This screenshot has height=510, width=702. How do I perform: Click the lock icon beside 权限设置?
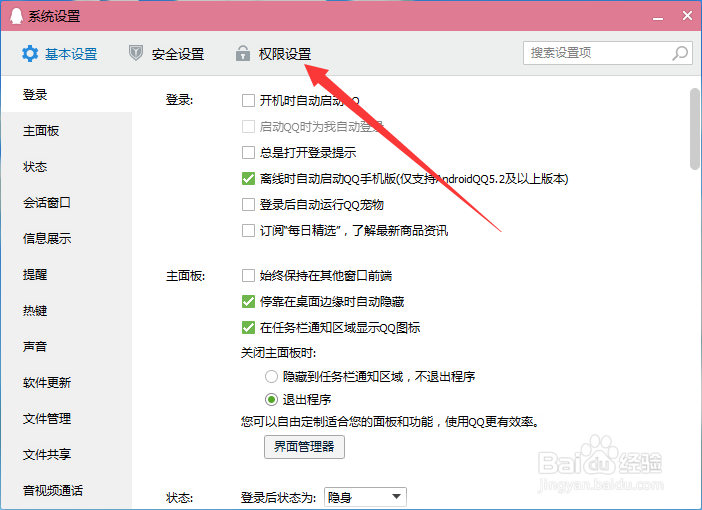pos(243,53)
